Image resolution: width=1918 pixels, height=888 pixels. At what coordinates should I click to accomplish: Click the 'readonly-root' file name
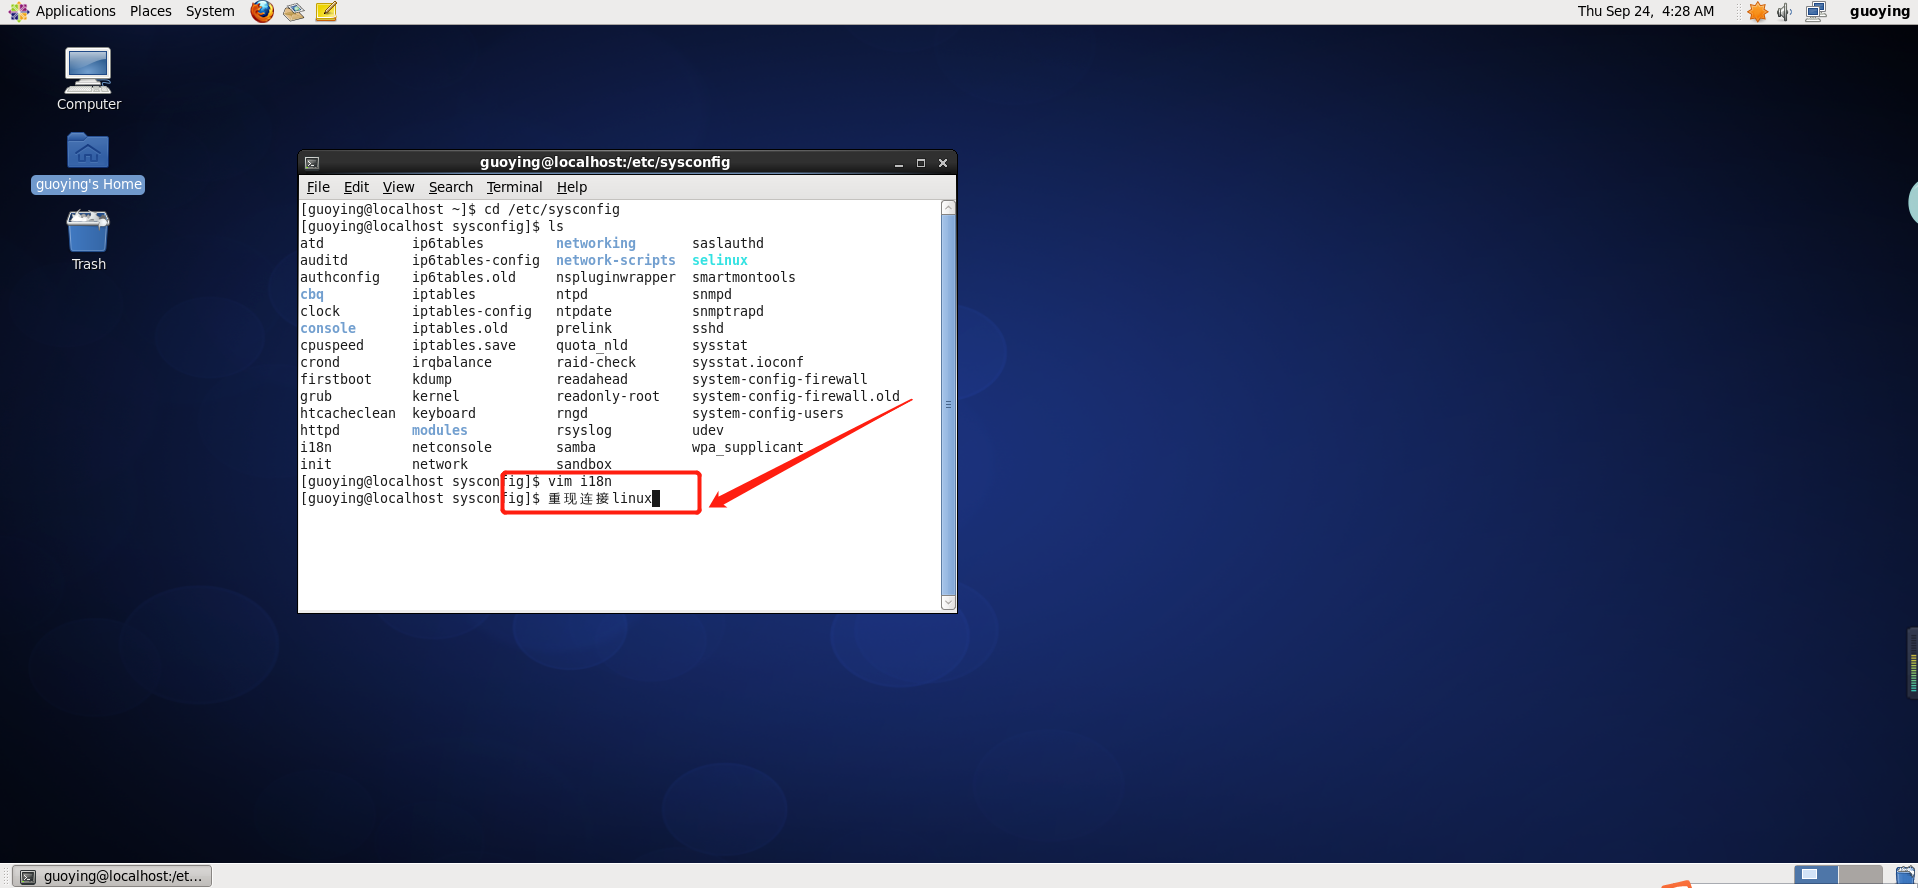608,396
